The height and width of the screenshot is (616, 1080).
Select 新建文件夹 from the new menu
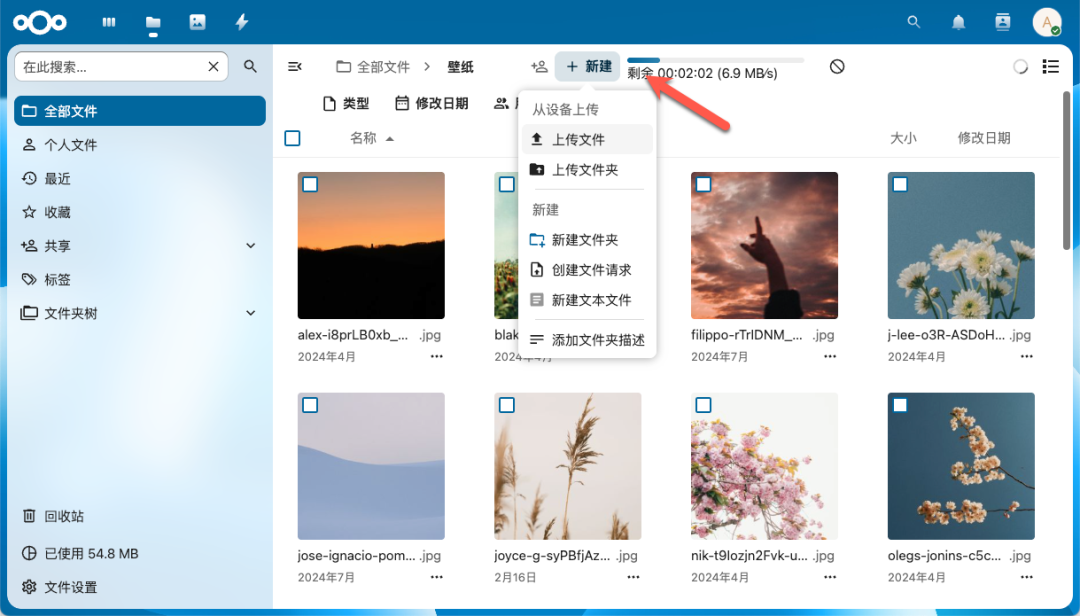(x=584, y=239)
